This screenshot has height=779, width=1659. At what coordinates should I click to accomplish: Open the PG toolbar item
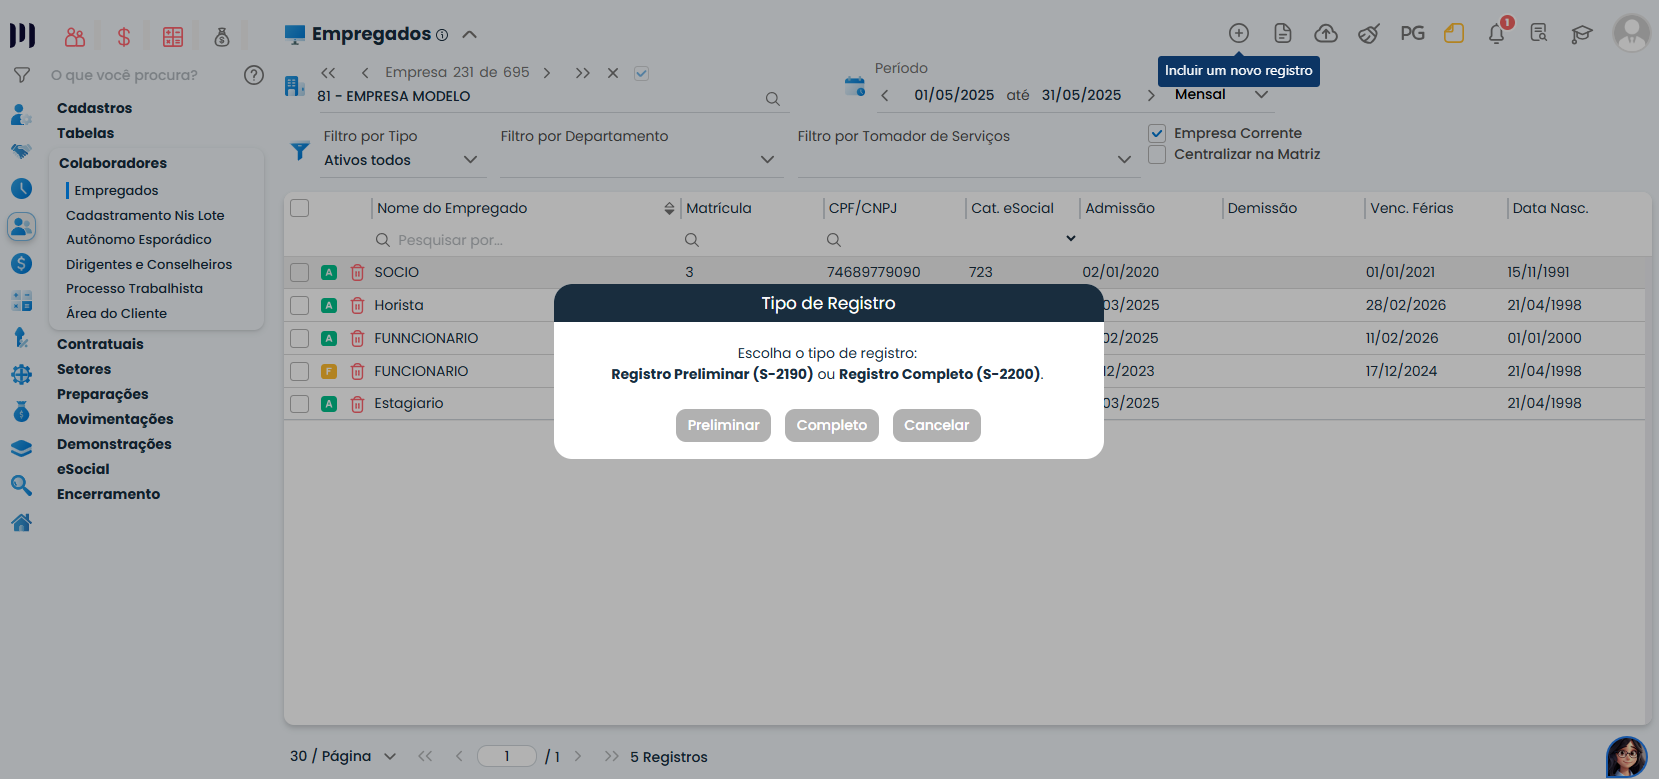pos(1412,33)
